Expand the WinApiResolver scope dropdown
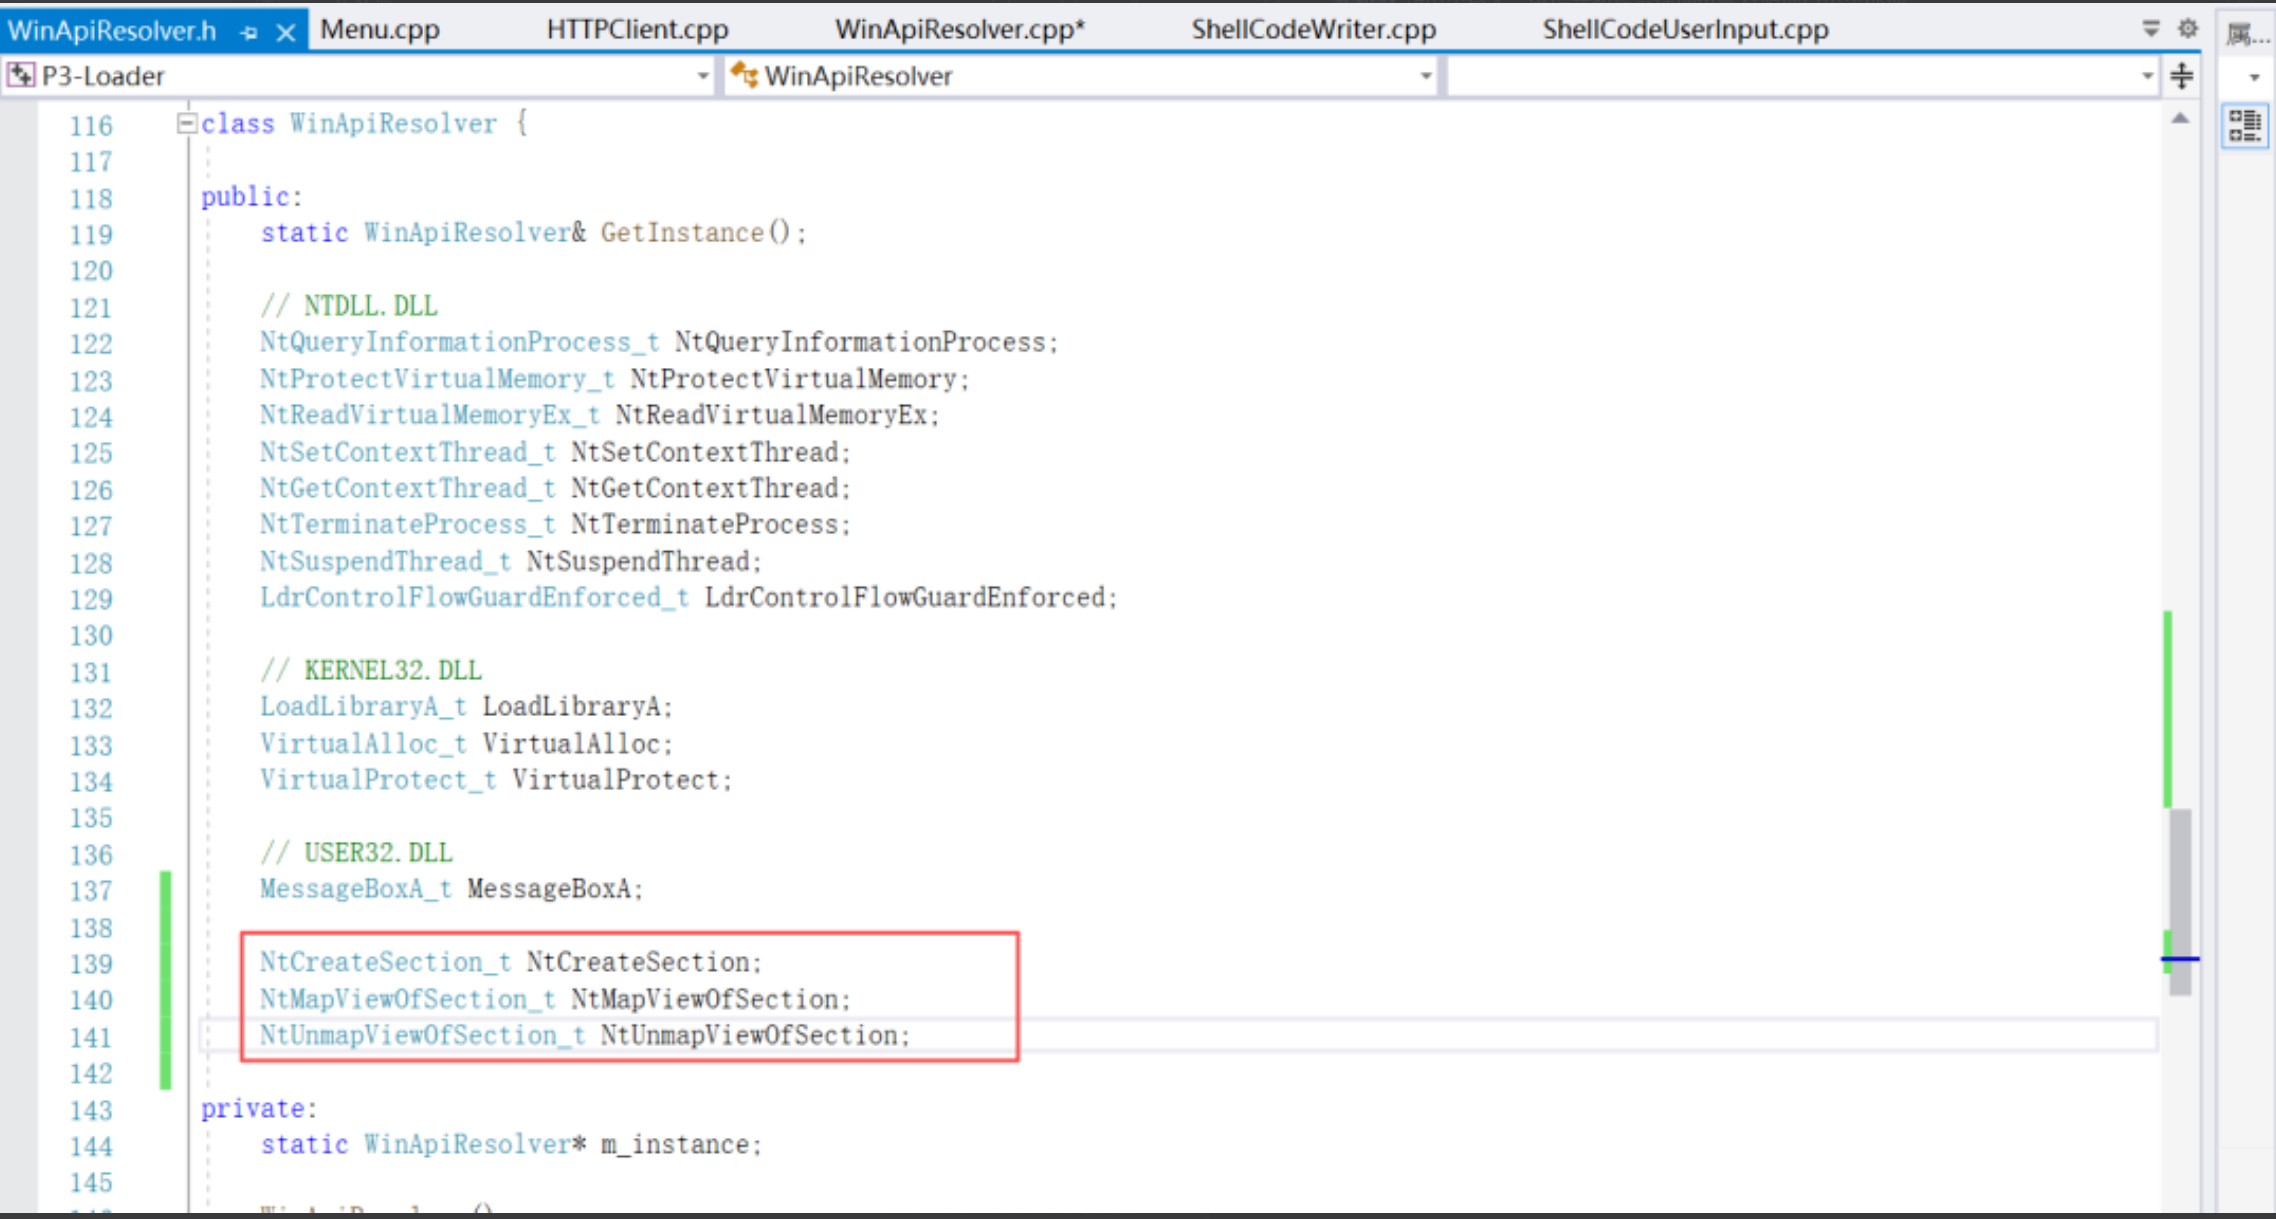 pos(1425,76)
